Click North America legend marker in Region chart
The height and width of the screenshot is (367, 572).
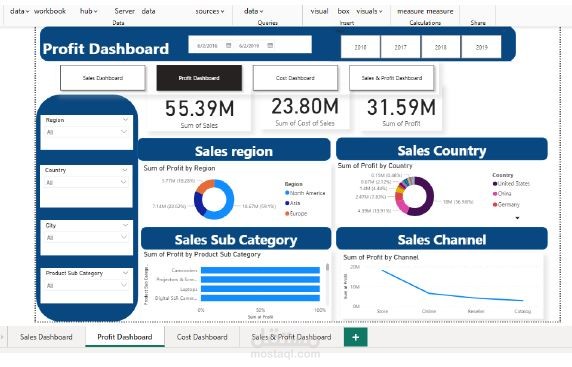287,193
